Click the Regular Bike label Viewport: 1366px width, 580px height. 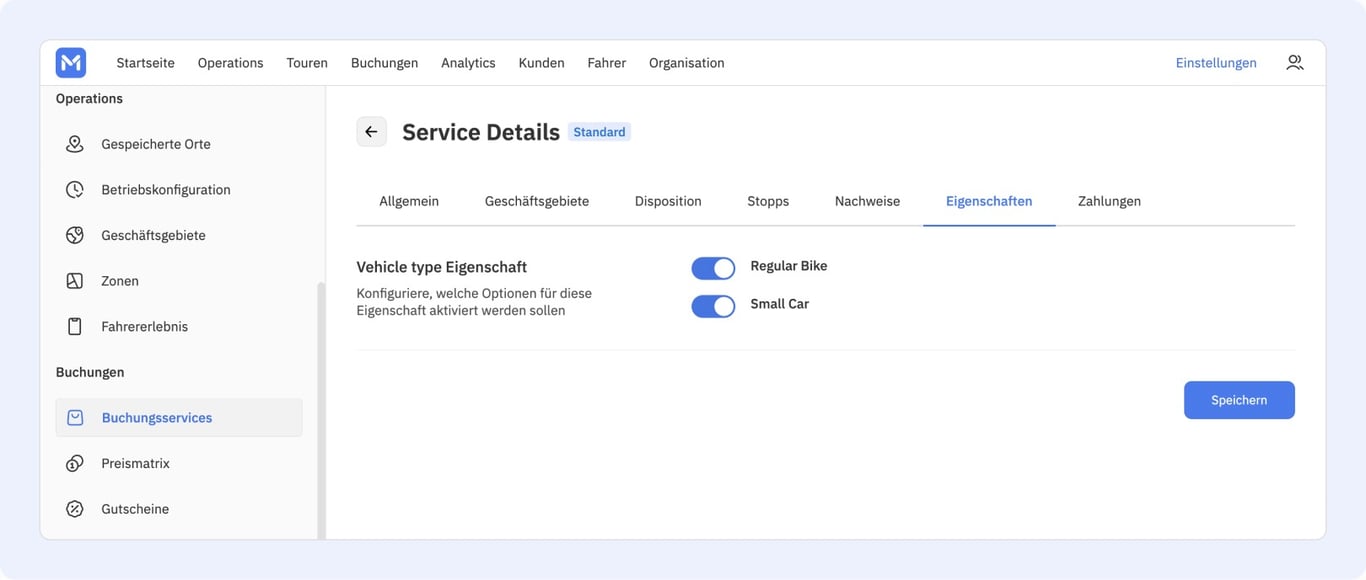tap(789, 266)
